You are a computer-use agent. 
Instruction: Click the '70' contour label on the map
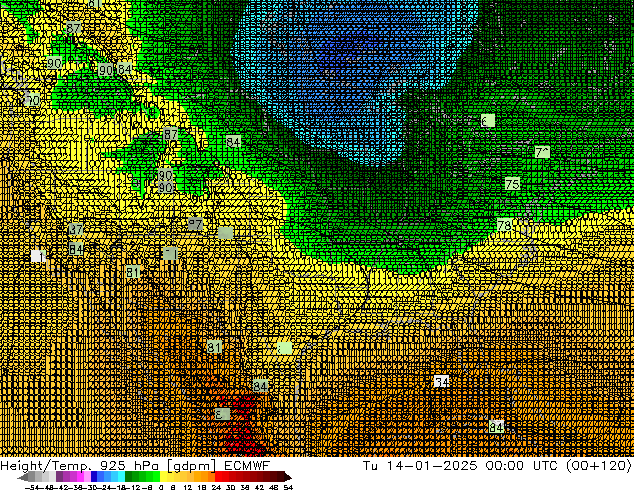(33, 100)
